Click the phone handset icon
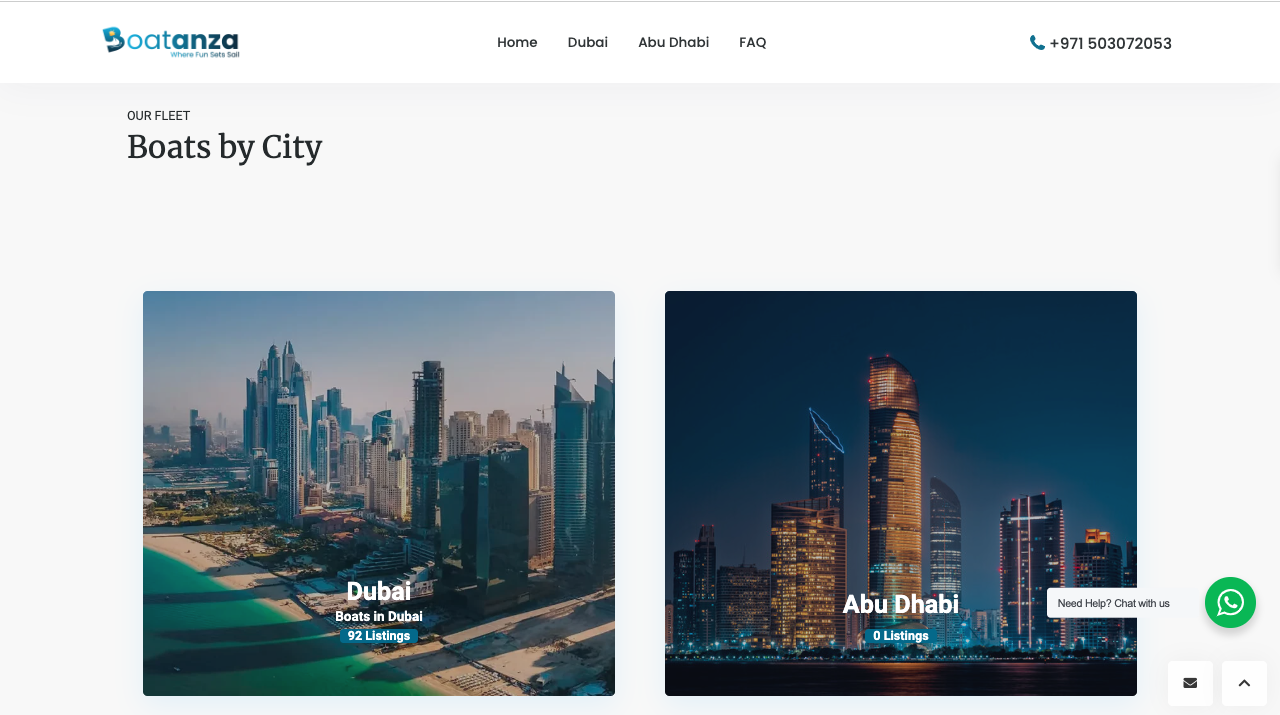The image size is (1280, 715). click(x=1037, y=43)
